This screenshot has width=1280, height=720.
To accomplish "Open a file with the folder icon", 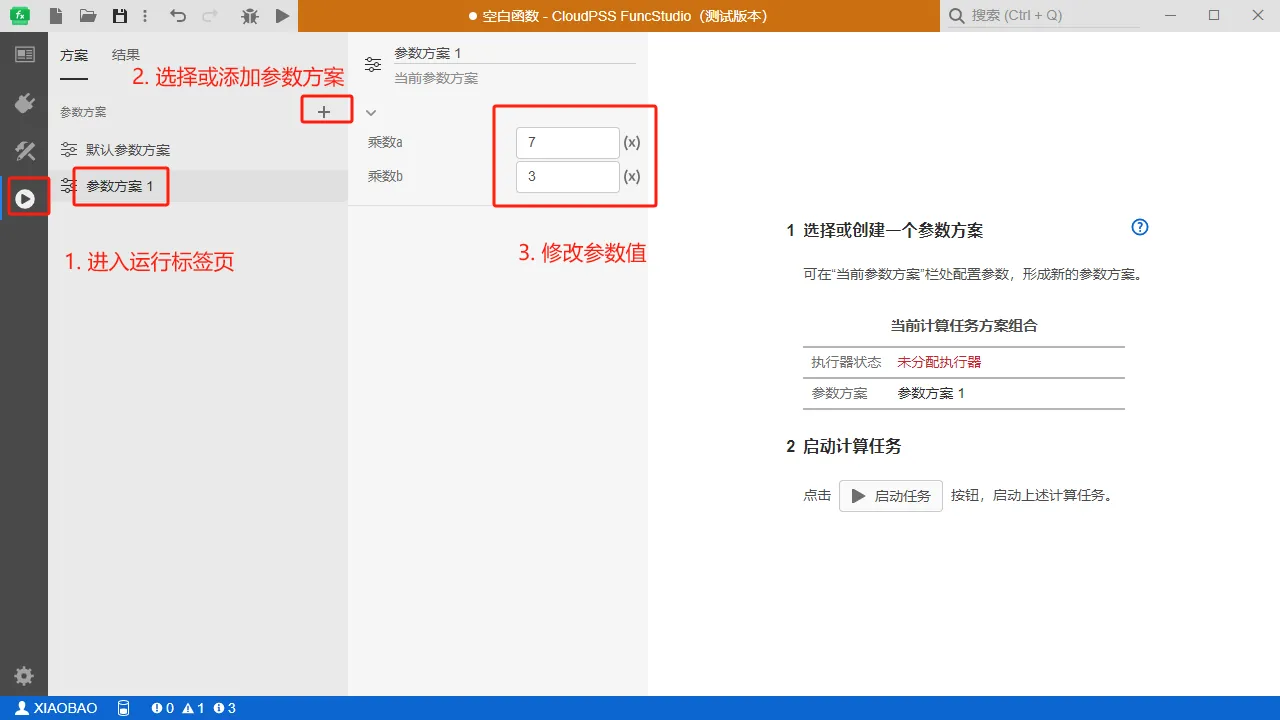I will click(88, 16).
